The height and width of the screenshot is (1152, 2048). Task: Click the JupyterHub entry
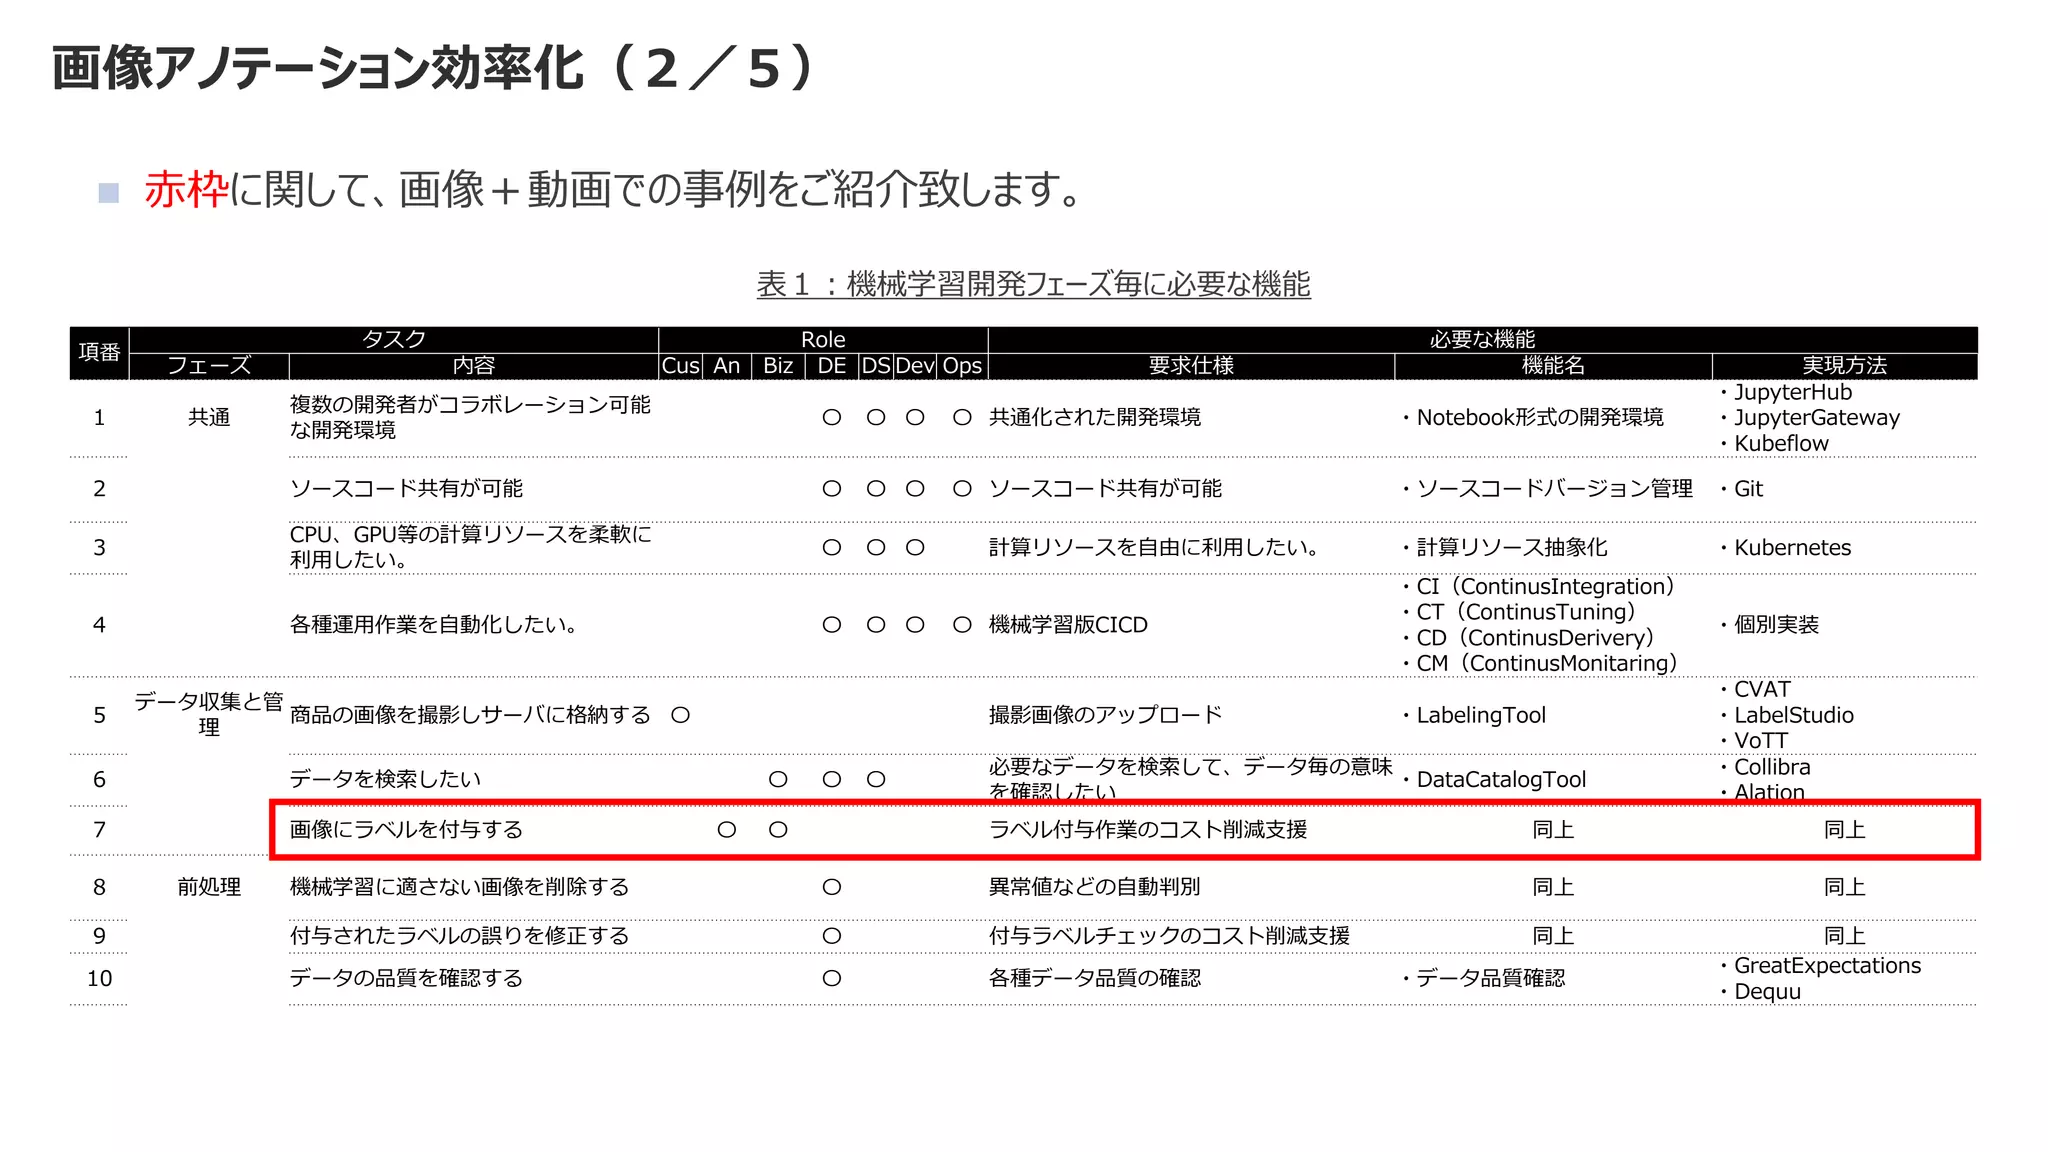click(x=1786, y=392)
